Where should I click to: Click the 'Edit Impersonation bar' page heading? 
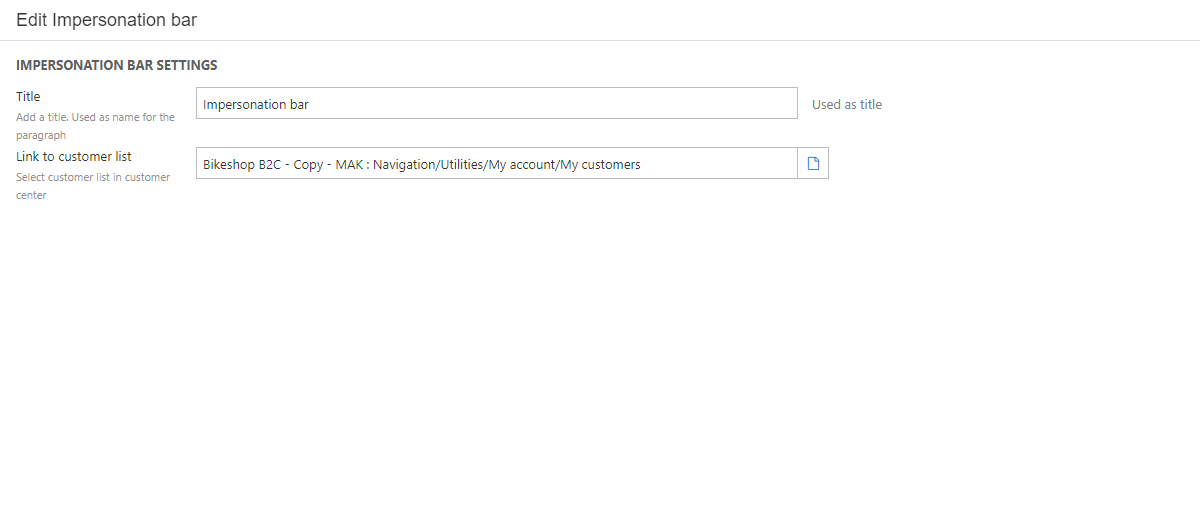coord(106,20)
